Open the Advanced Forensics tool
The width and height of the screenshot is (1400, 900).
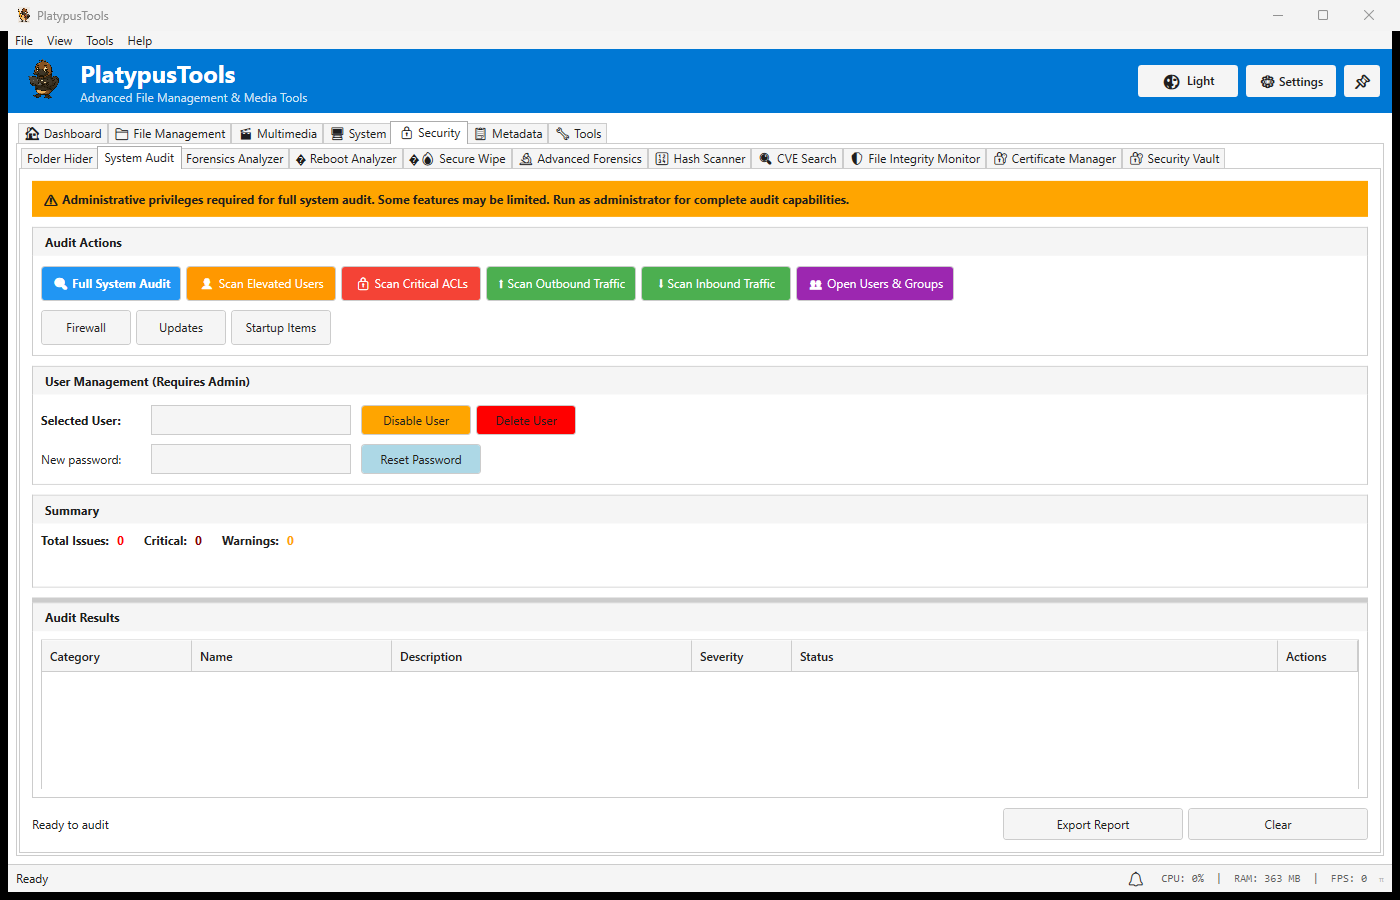click(580, 158)
